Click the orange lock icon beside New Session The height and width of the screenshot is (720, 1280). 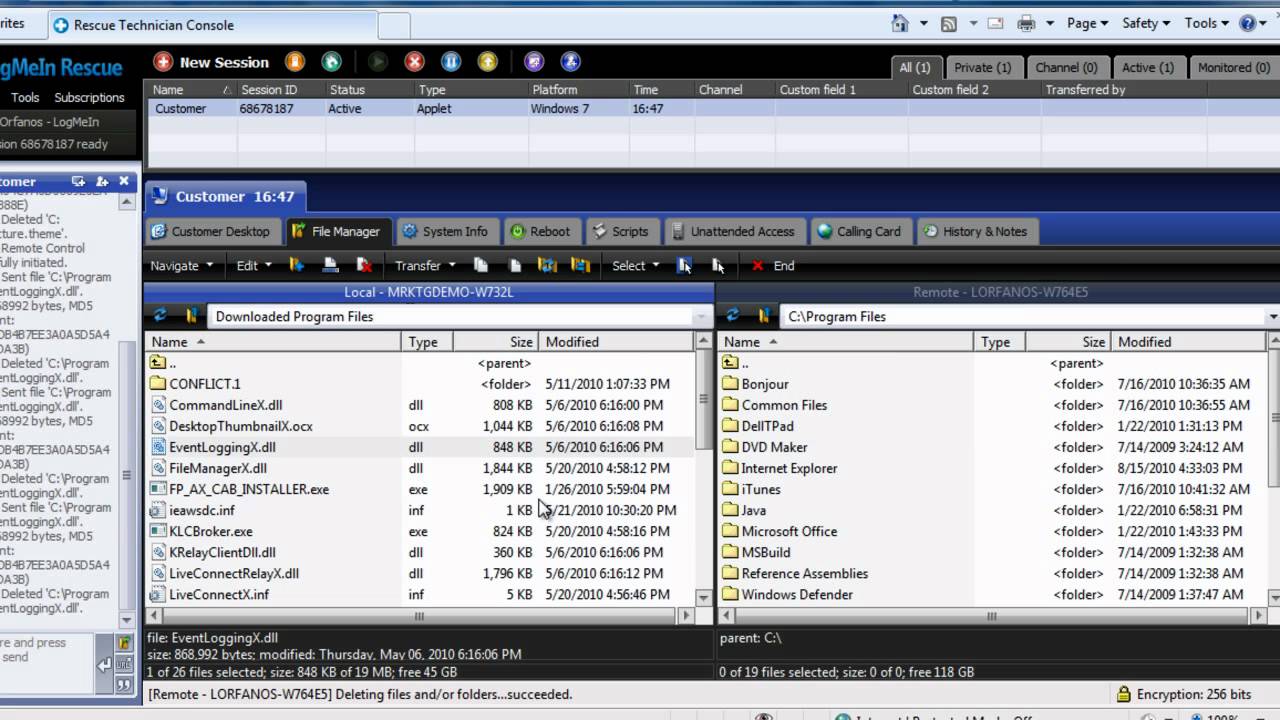pyautogui.click(x=295, y=62)
